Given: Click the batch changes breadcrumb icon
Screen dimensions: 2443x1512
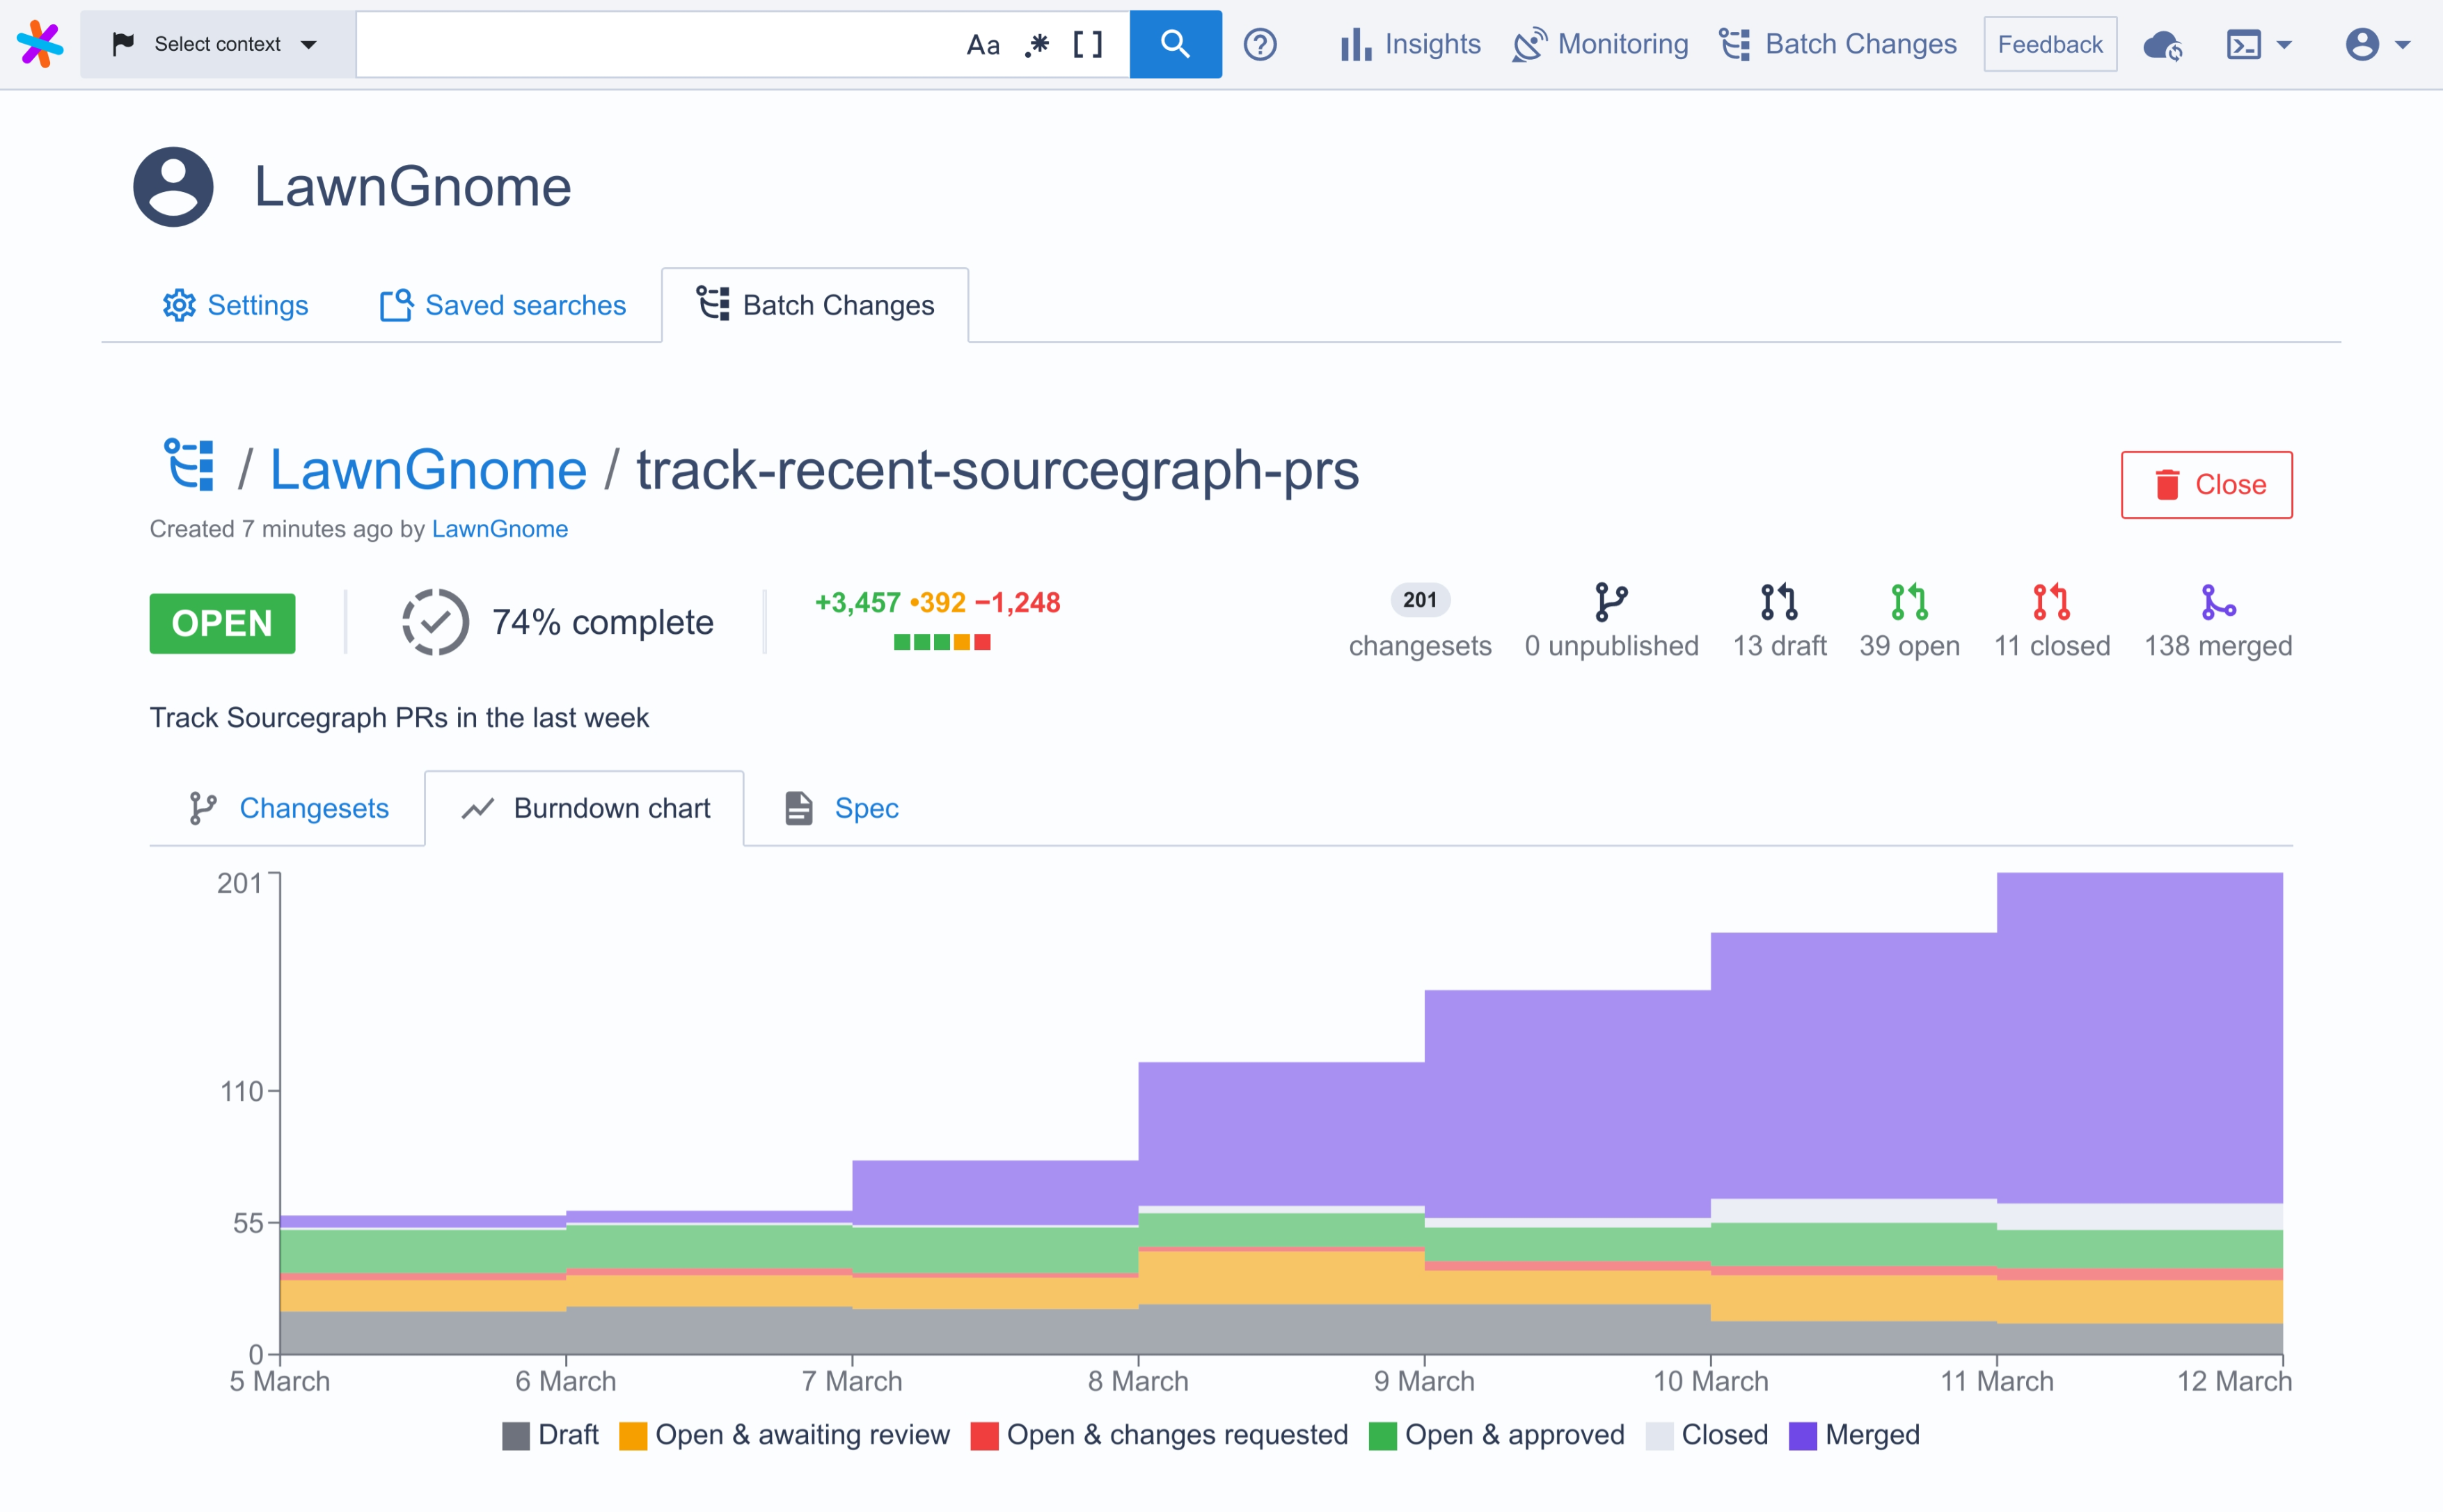Looking at the screenshot, I should tap(190, 465).
